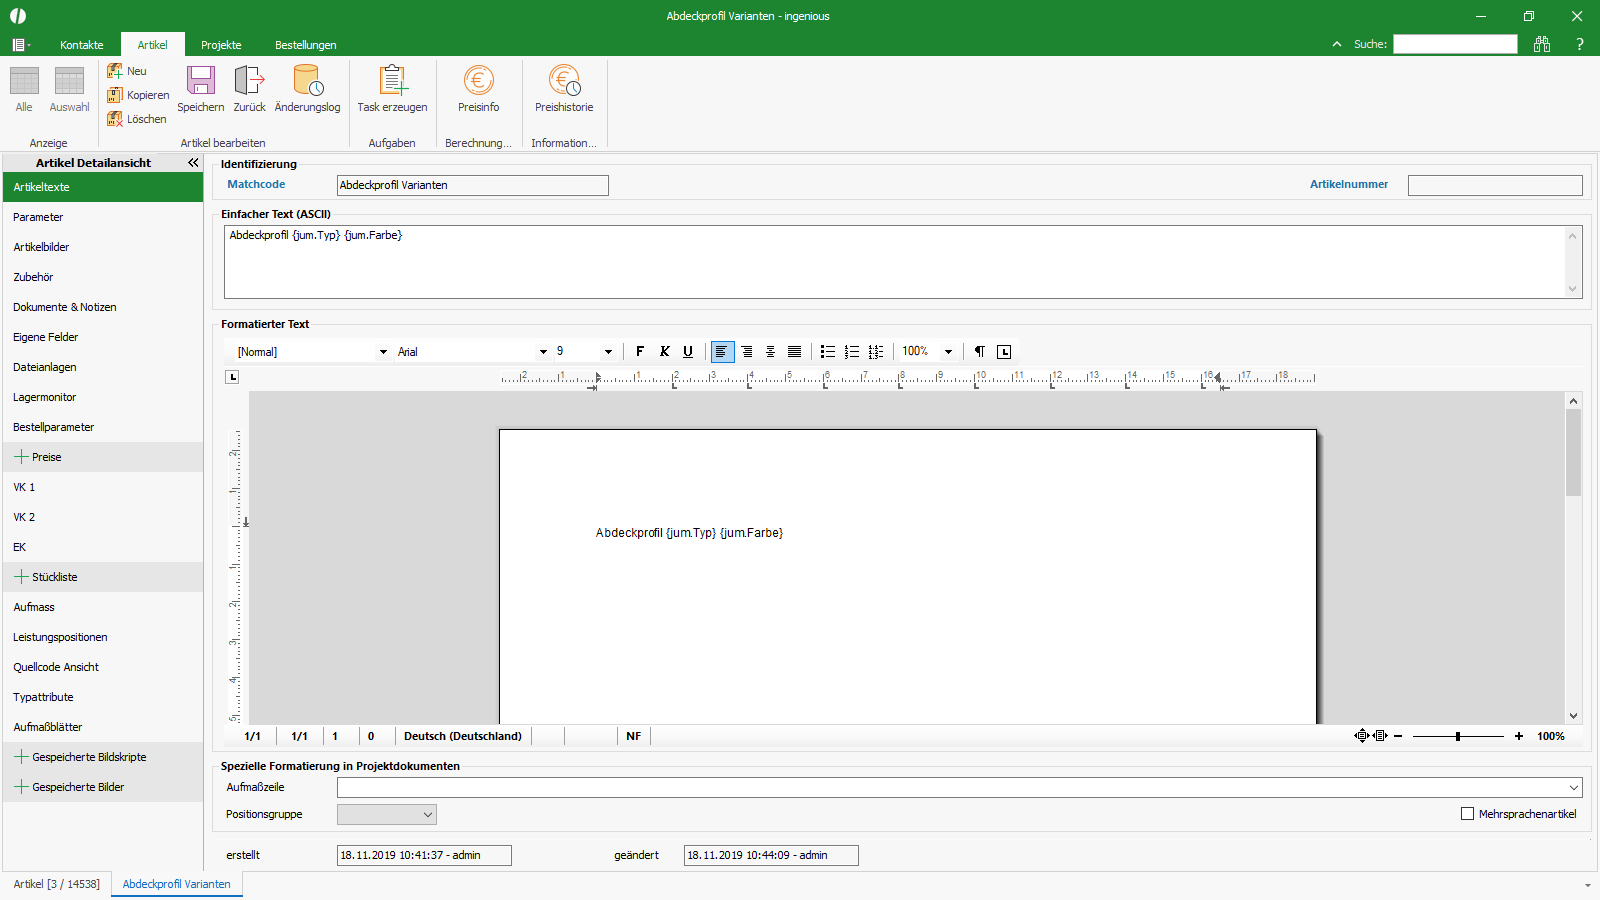Collapse the ribbon with chevron
The height and width of the screenshot is (900, 1600).
click(x=1337, y=44)
